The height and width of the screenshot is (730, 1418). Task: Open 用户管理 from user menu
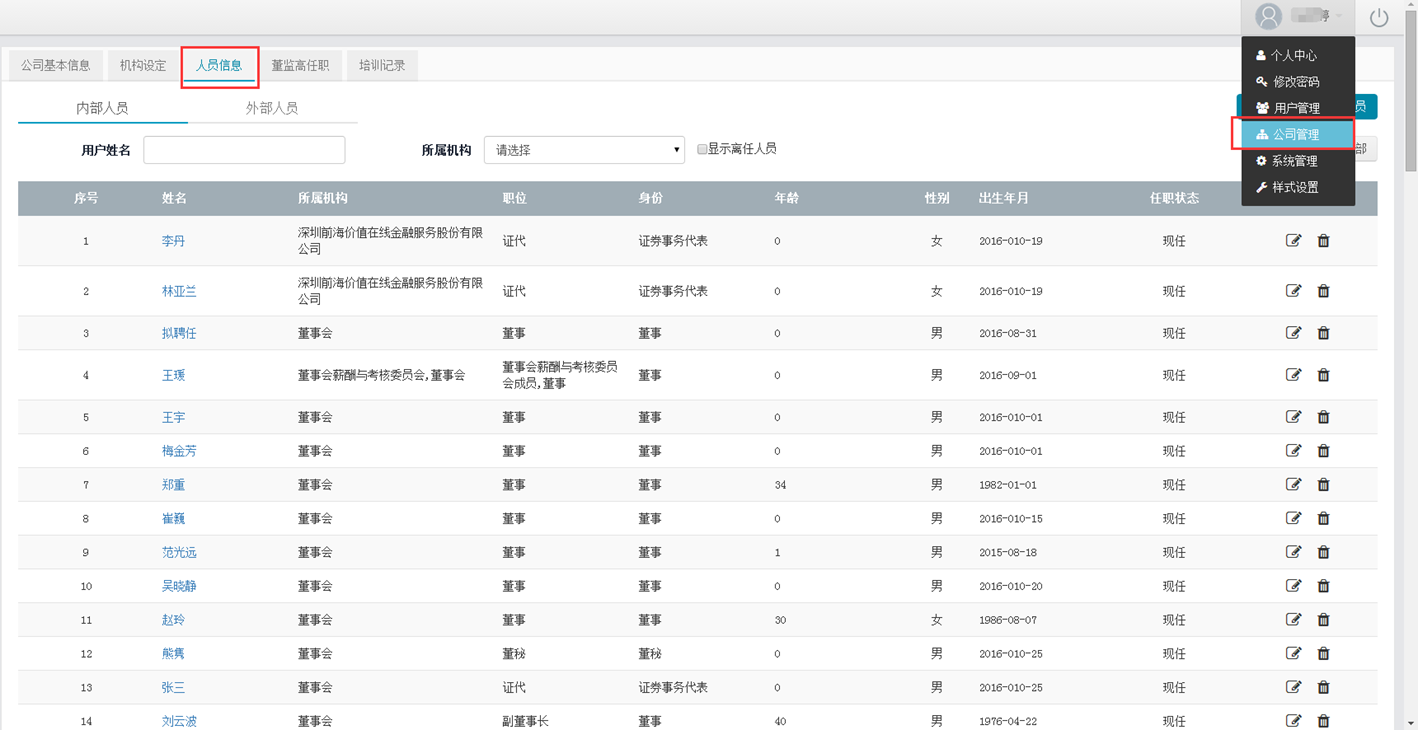pyautogui.click(x=1298, y=108)
